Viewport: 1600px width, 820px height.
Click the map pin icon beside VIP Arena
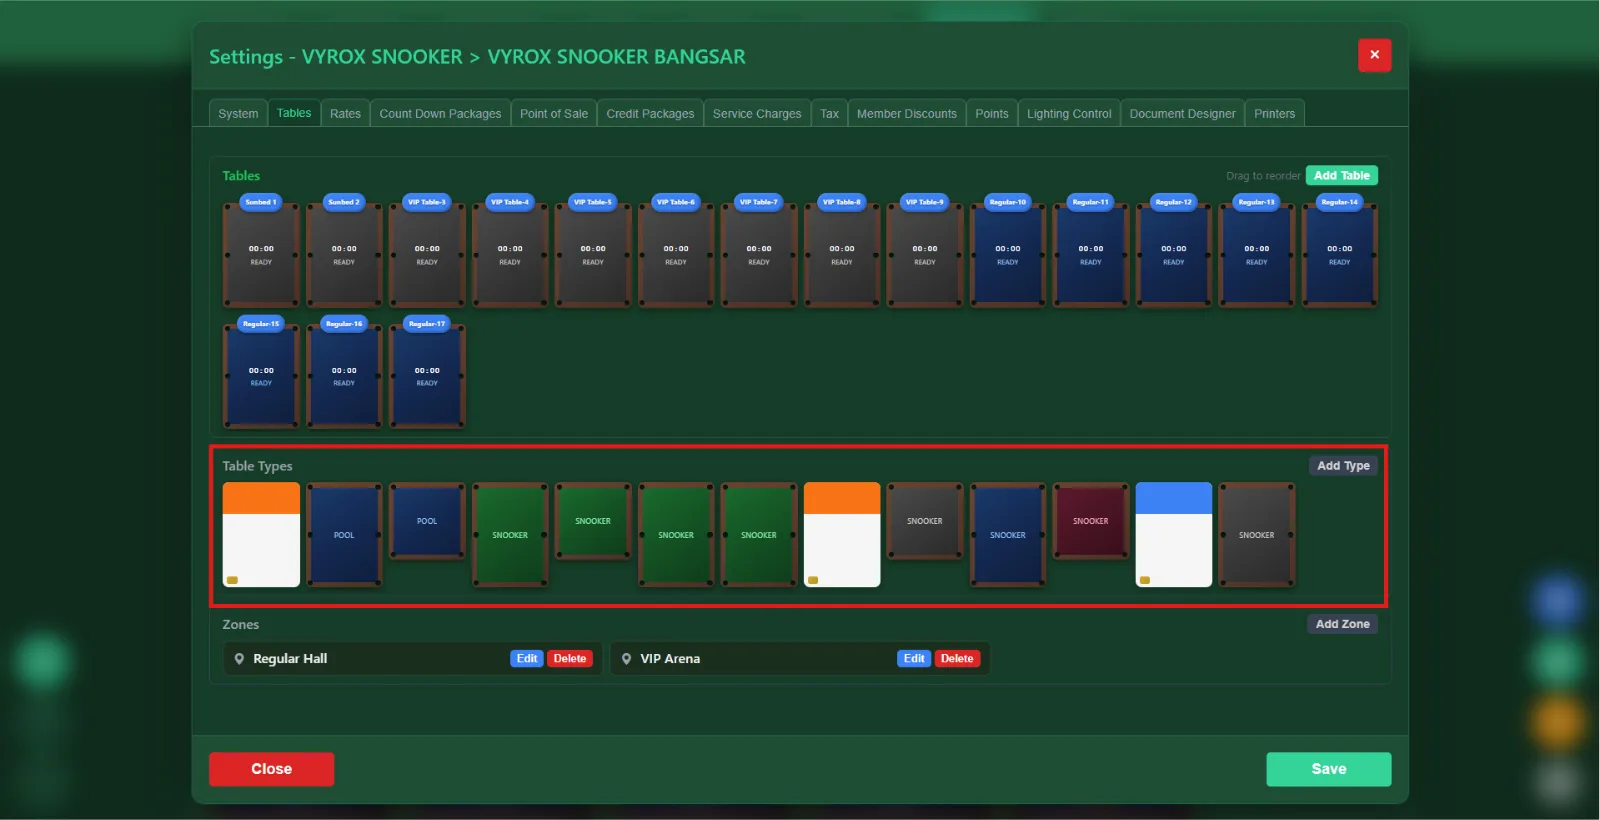pyautogui.click(x=626, y=659)
